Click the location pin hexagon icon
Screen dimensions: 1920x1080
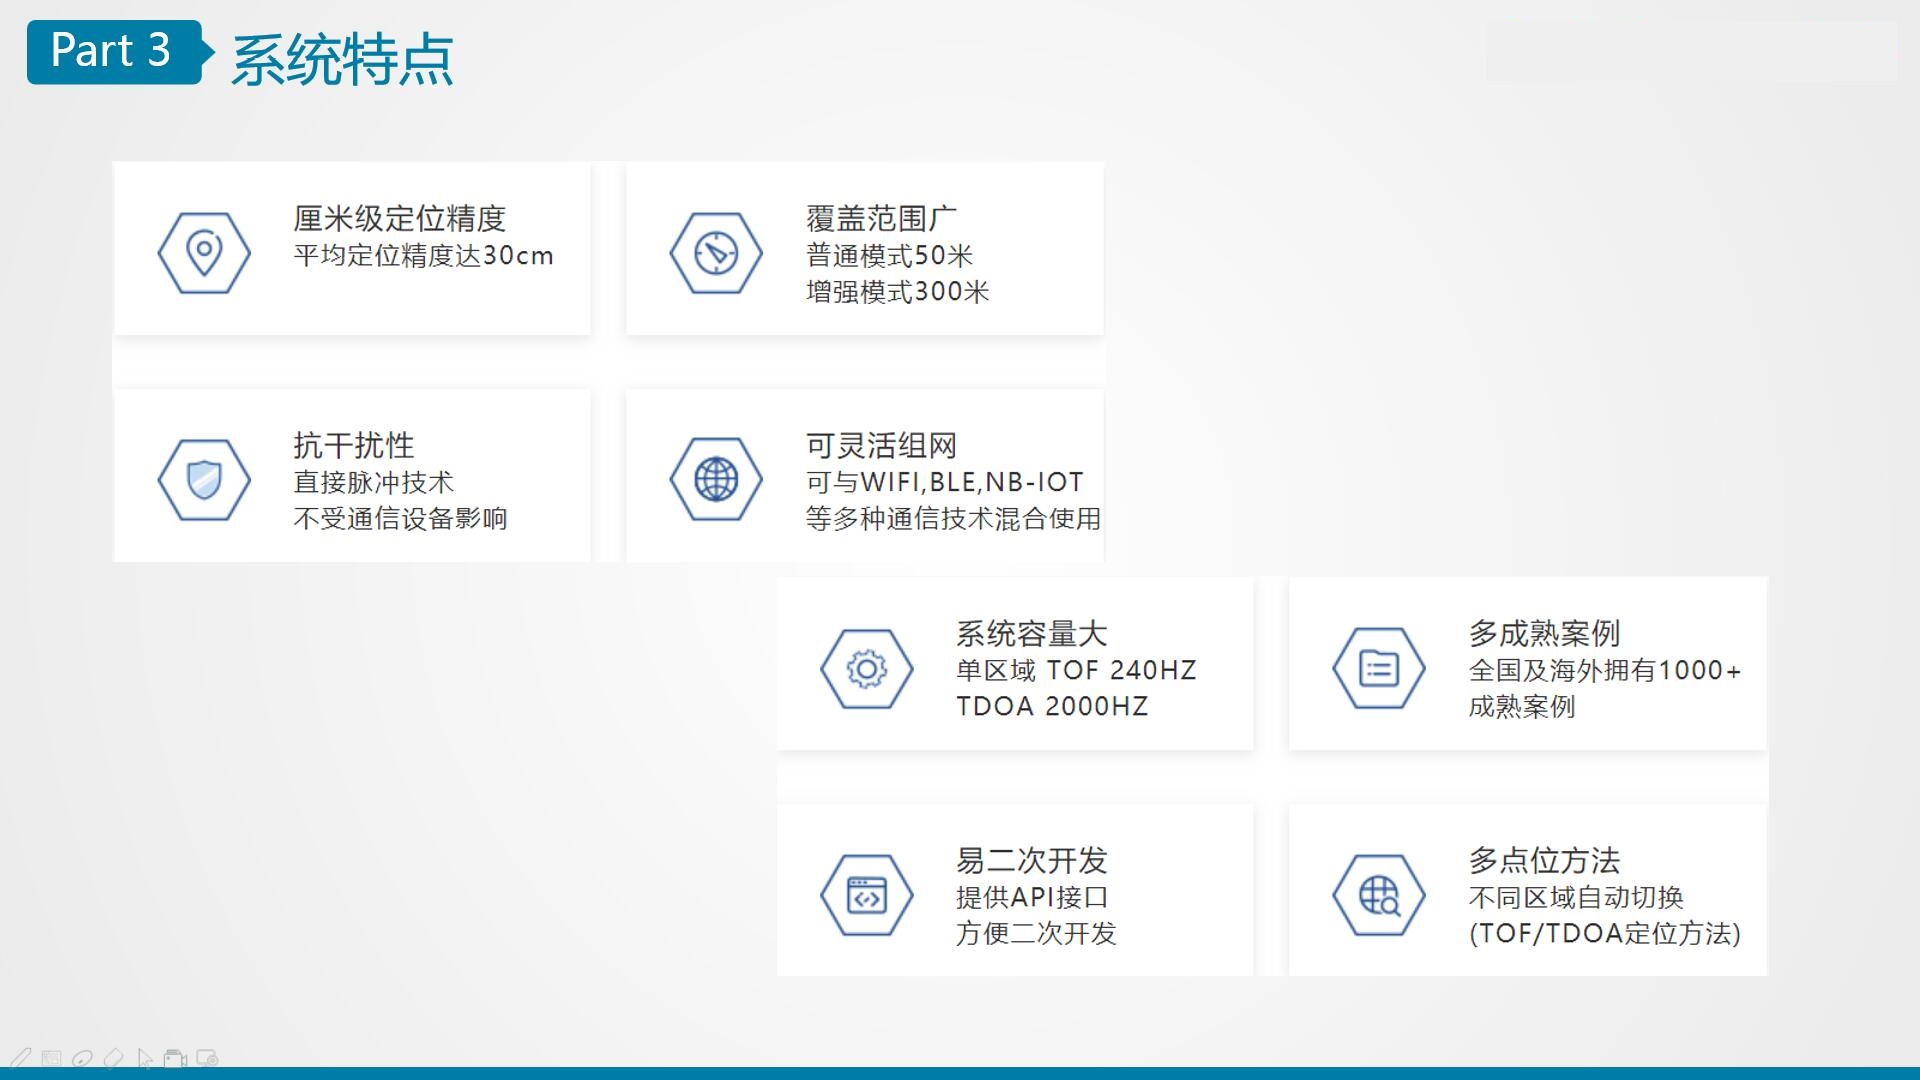point(204,252)
